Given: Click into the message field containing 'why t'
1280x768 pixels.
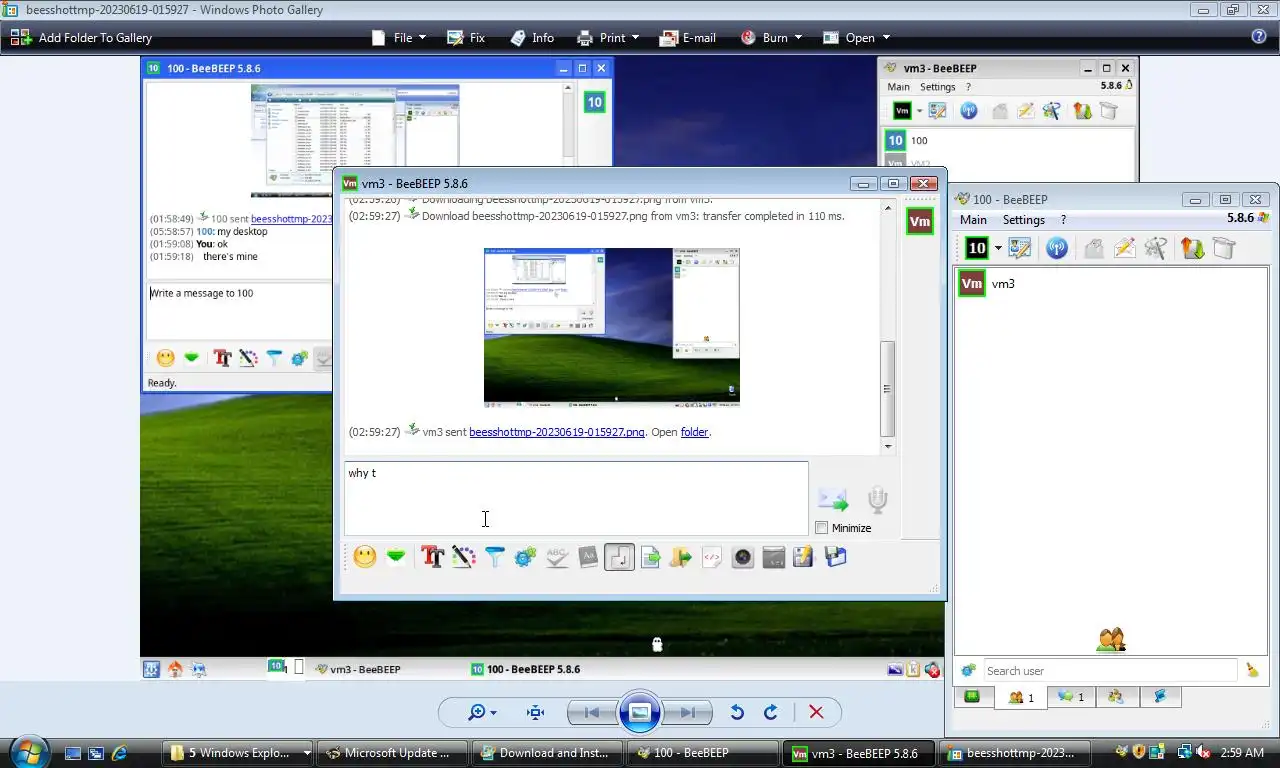Looking at the screenshot, I should [576, 498].
